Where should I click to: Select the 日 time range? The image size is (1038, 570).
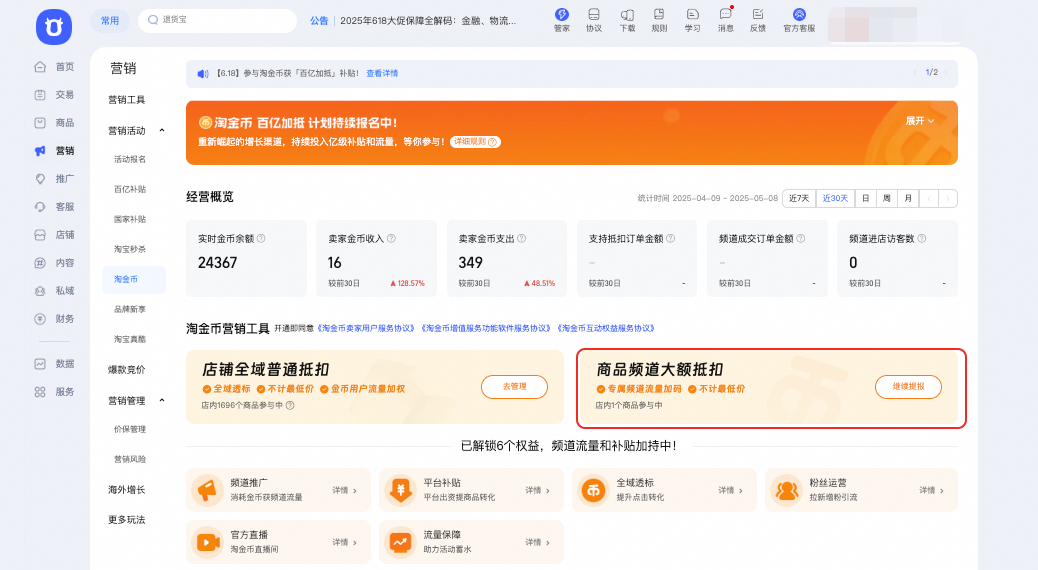tap(865, 199)
